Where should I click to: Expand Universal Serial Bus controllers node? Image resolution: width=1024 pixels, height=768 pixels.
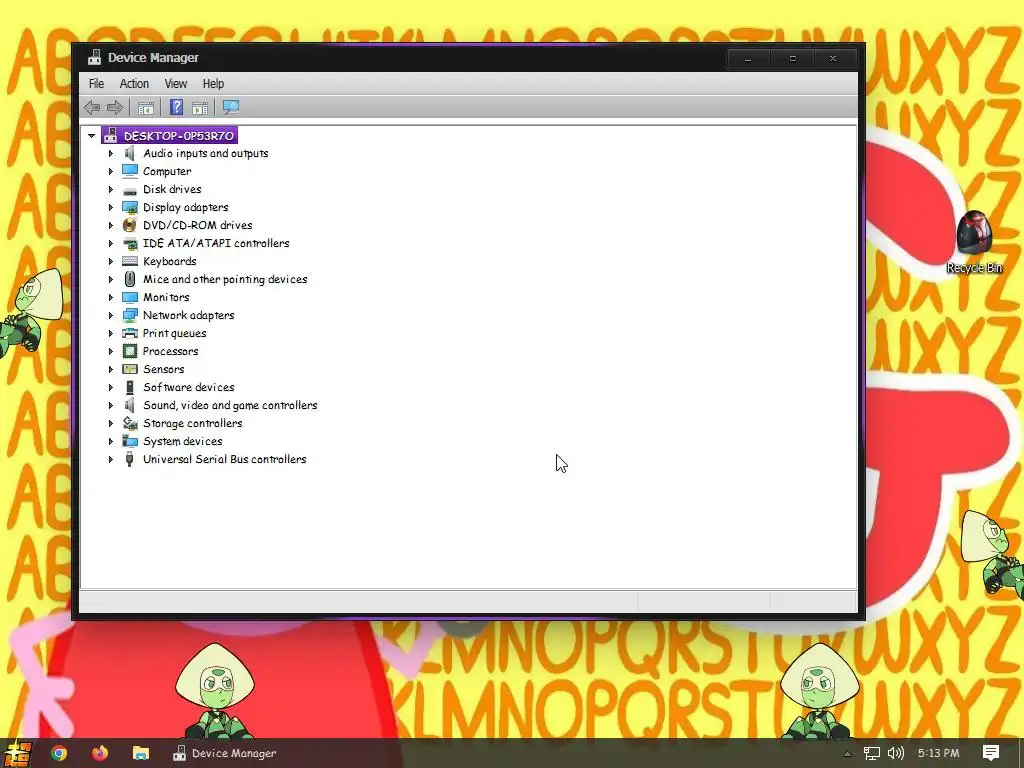[x=110, y=459]
